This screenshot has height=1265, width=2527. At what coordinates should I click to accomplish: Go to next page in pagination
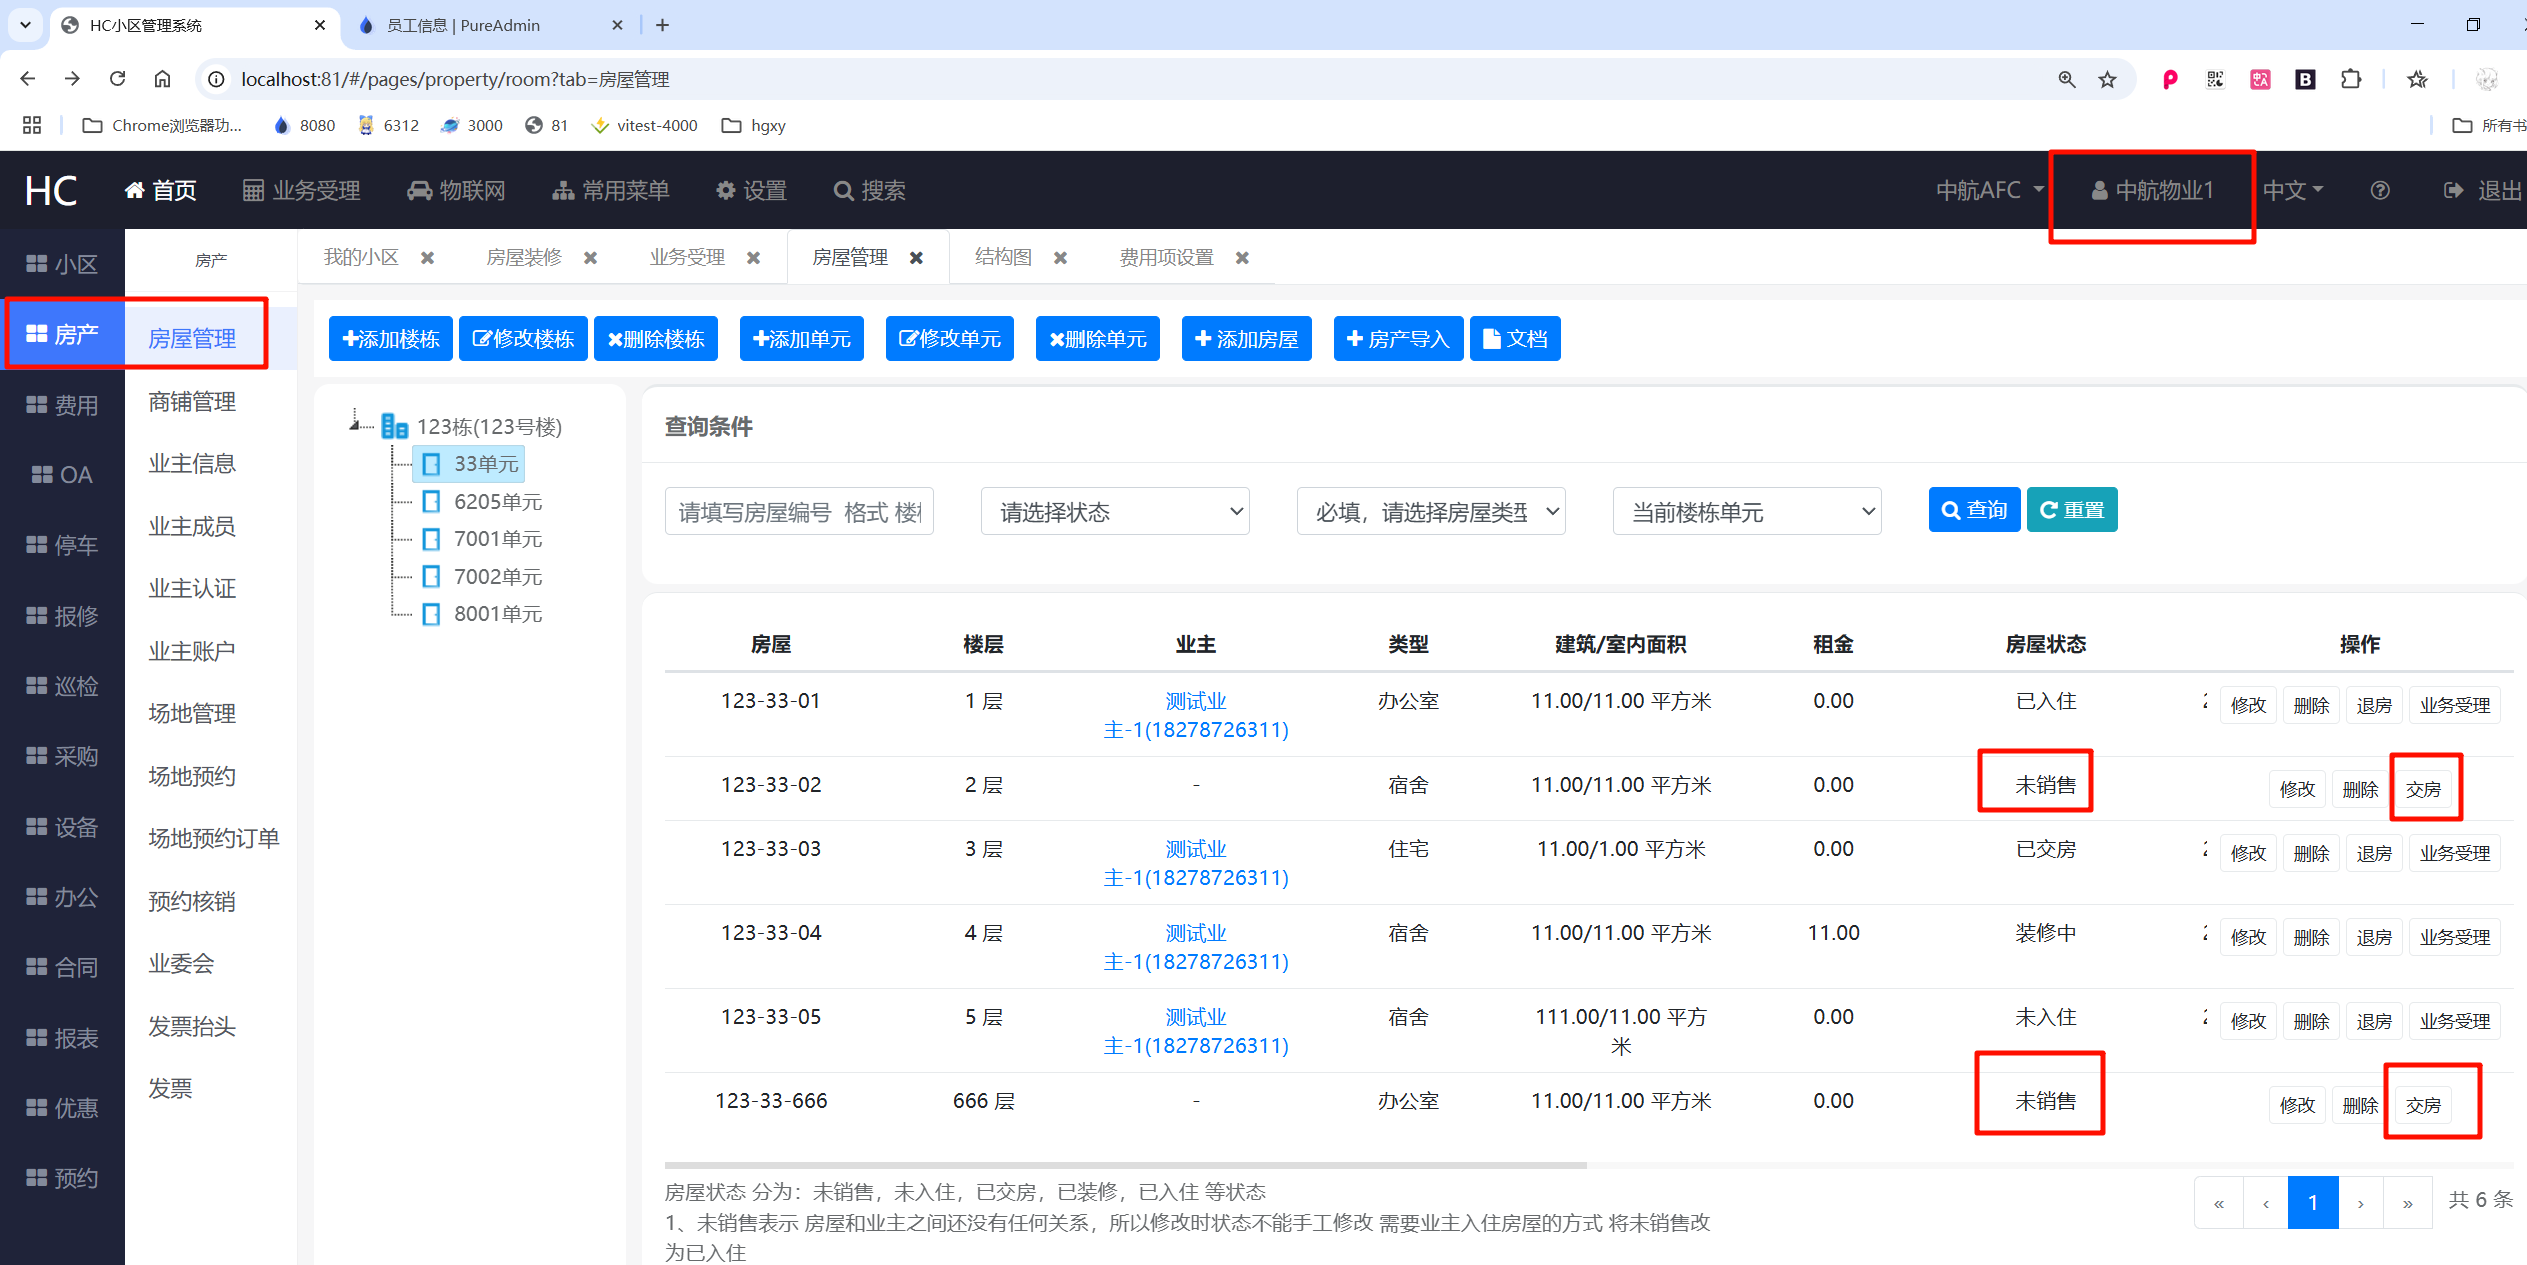click(x=2361, y=1203)
